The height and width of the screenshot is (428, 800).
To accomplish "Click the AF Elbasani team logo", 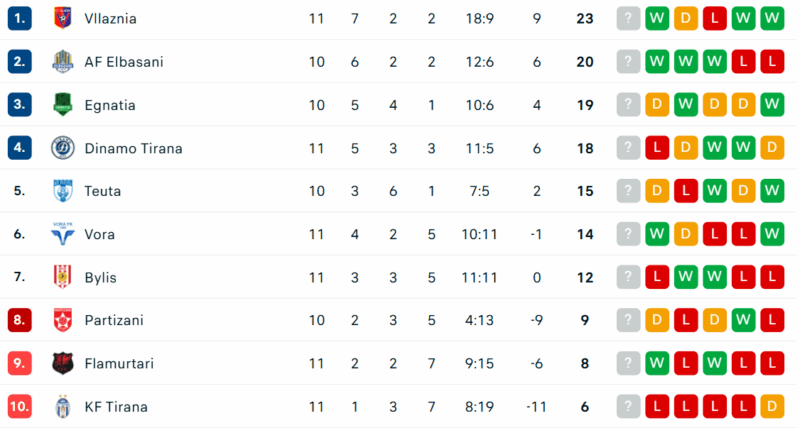I will (x=63, y=61).
